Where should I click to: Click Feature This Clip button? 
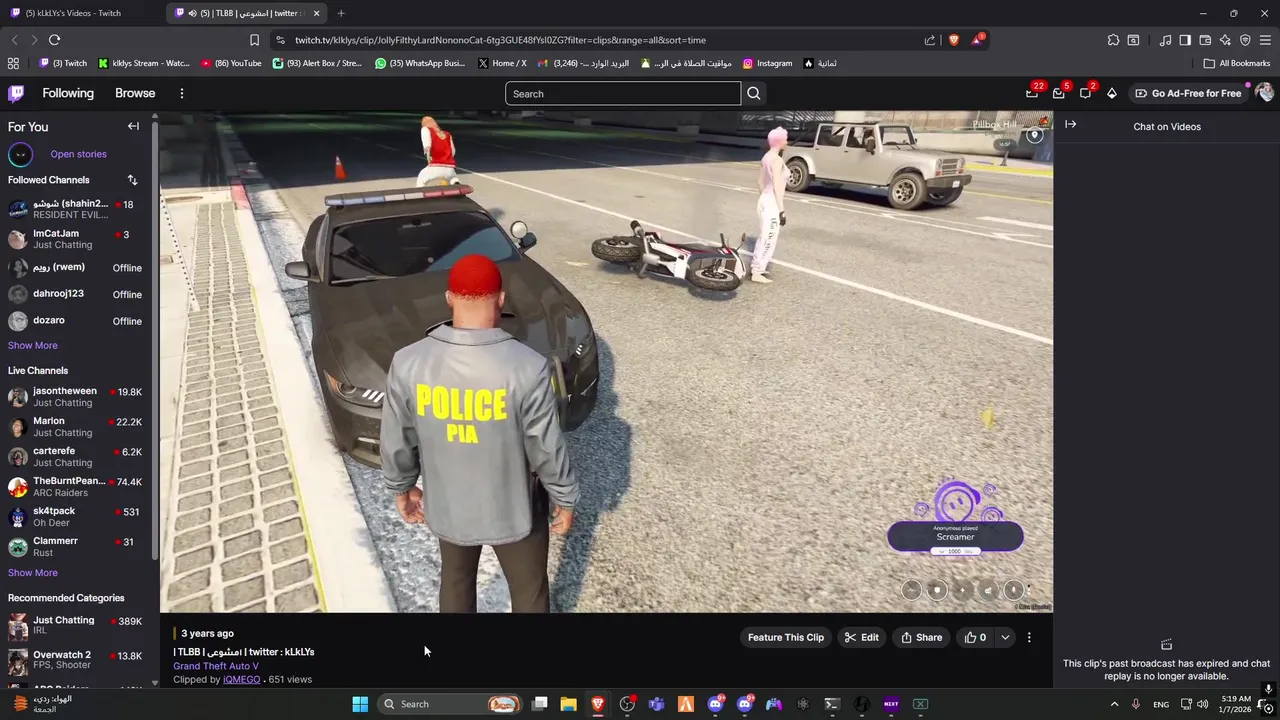[x=786, y=637]
